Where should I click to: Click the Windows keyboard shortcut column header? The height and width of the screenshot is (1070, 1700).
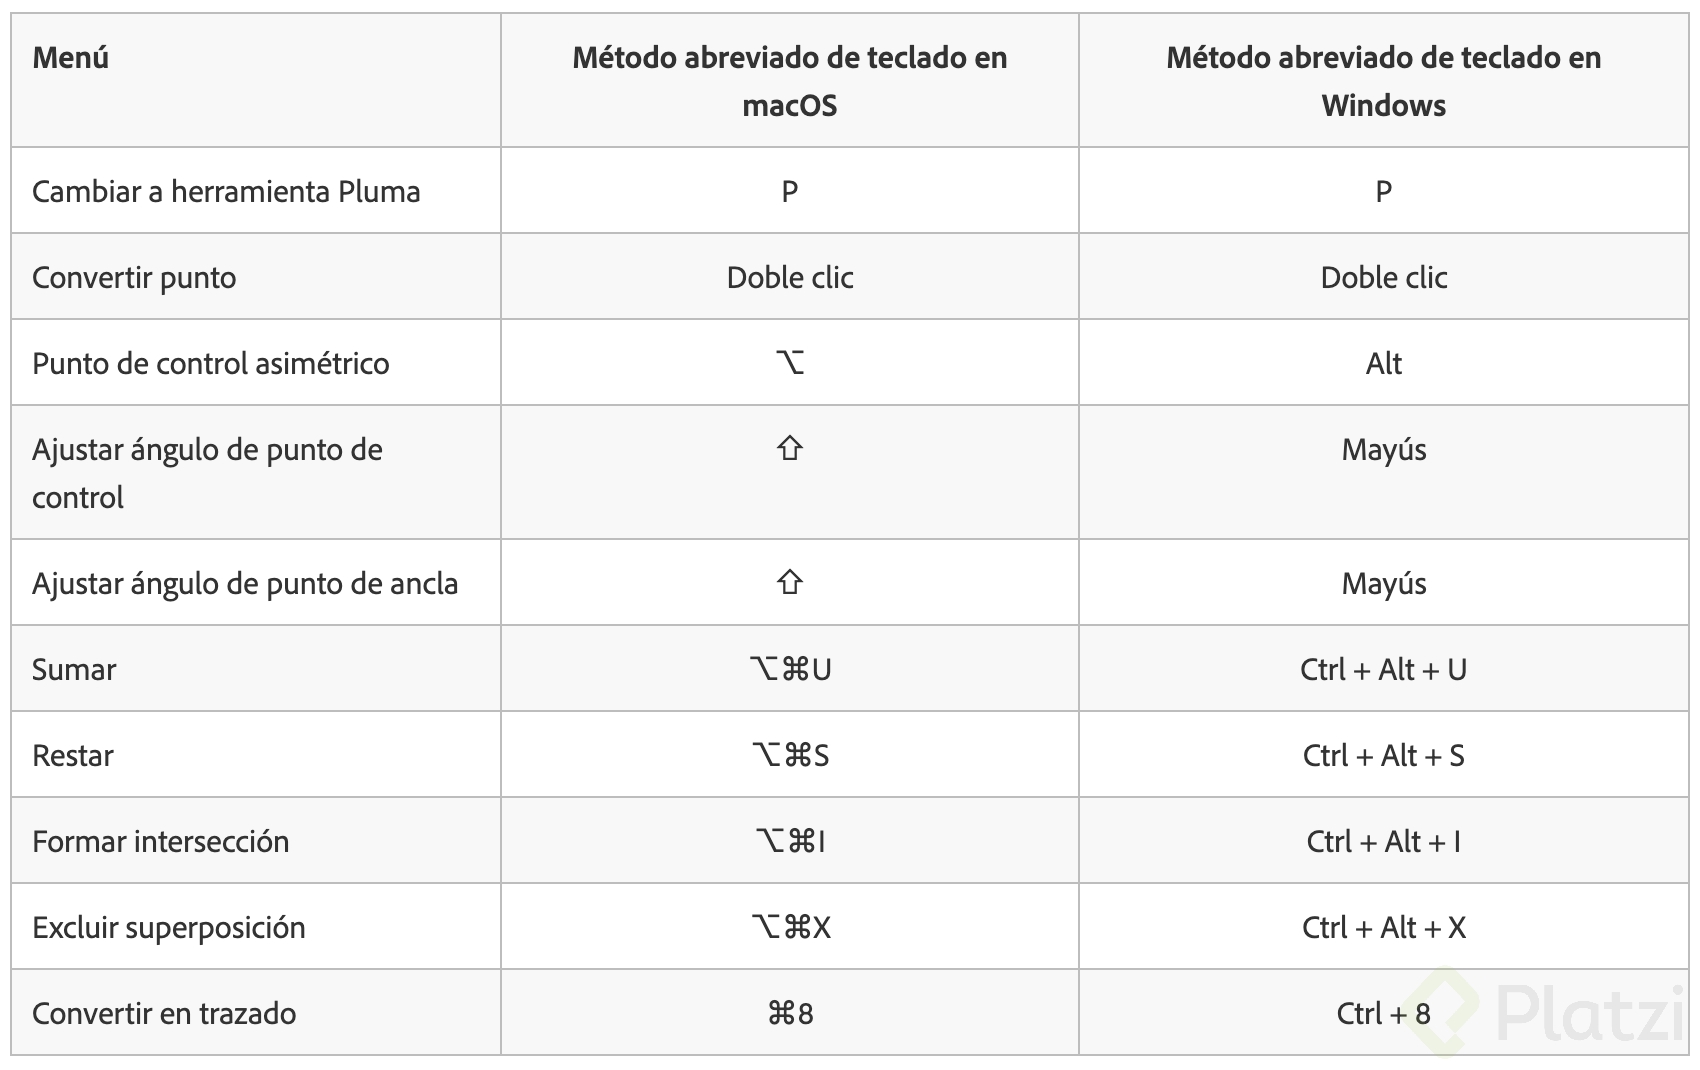tap(1384, 81)
